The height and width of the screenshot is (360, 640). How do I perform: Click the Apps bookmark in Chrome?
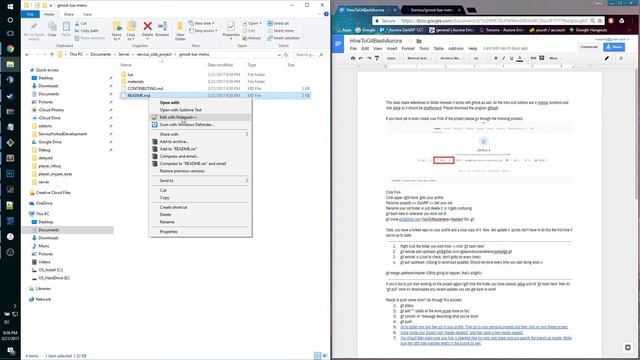(343, 30)
